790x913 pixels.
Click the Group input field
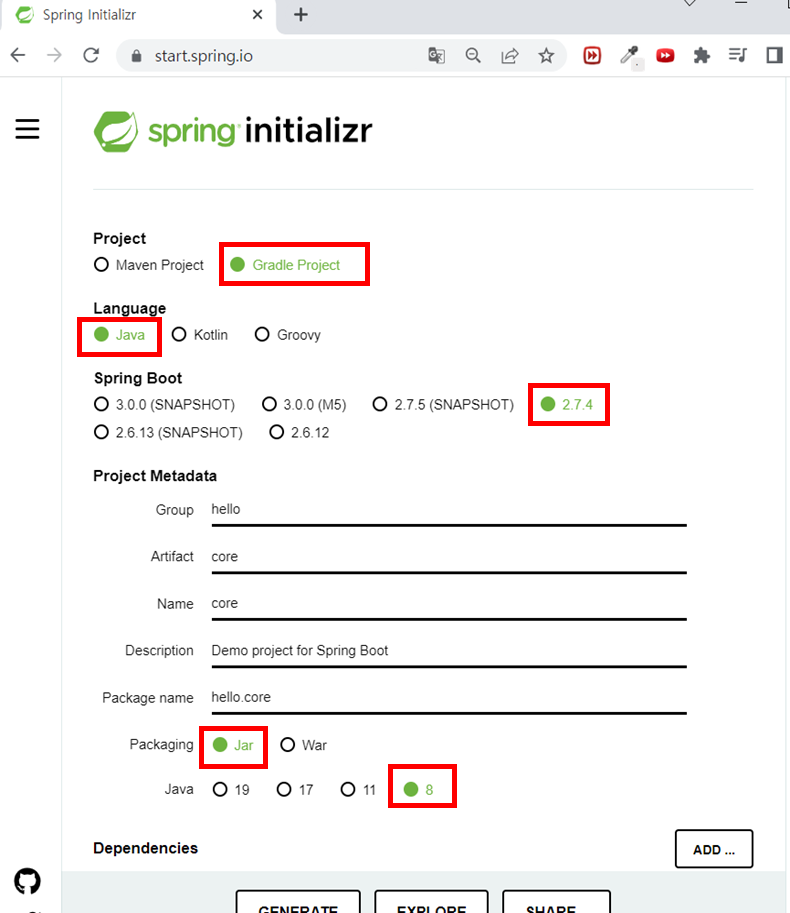pos(449,510)
